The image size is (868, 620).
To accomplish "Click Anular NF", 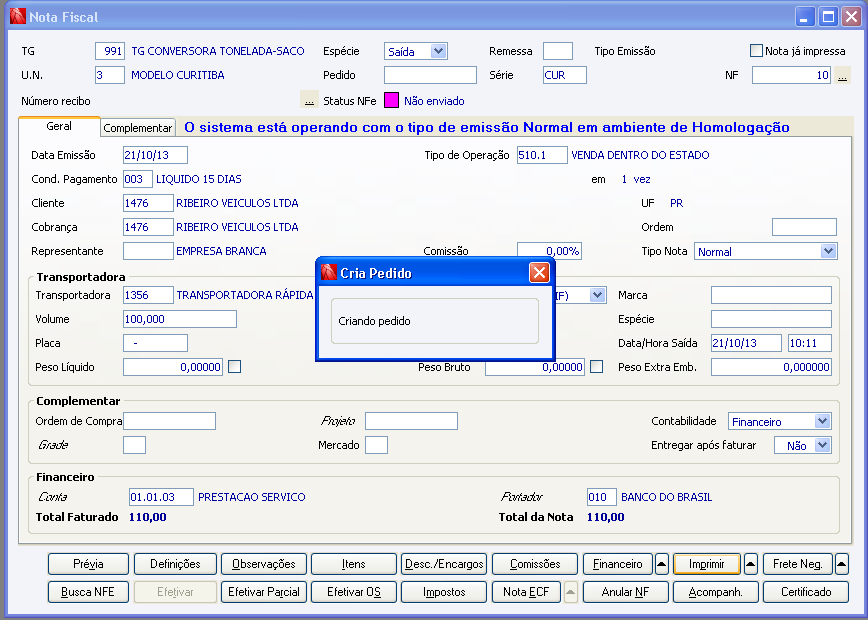I will (626, 592).
